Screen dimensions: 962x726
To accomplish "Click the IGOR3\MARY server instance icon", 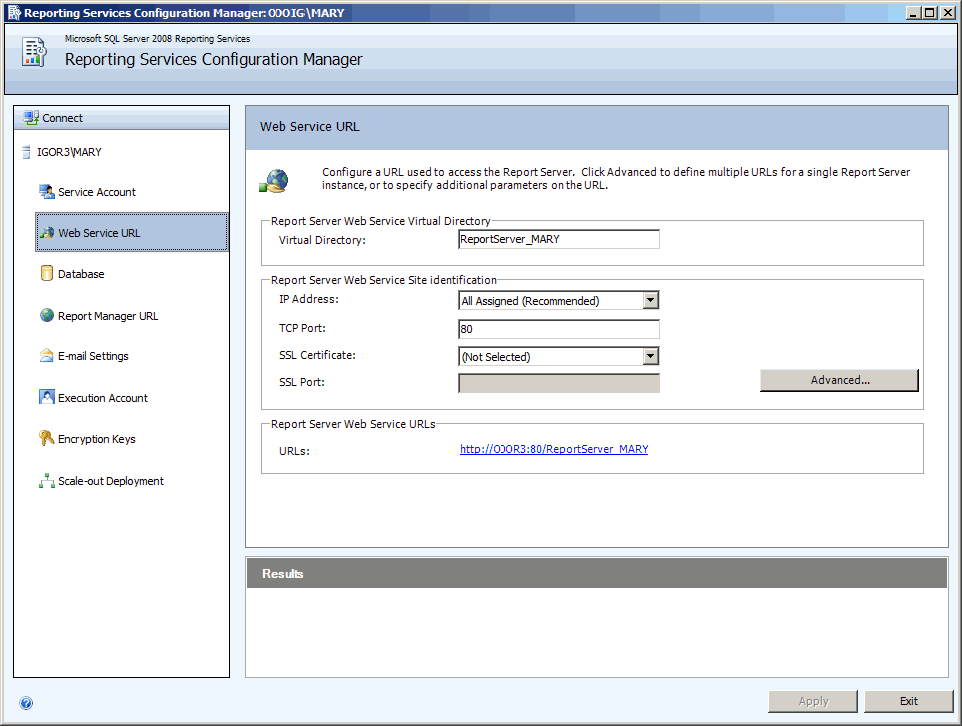I will tap(26, 152).
